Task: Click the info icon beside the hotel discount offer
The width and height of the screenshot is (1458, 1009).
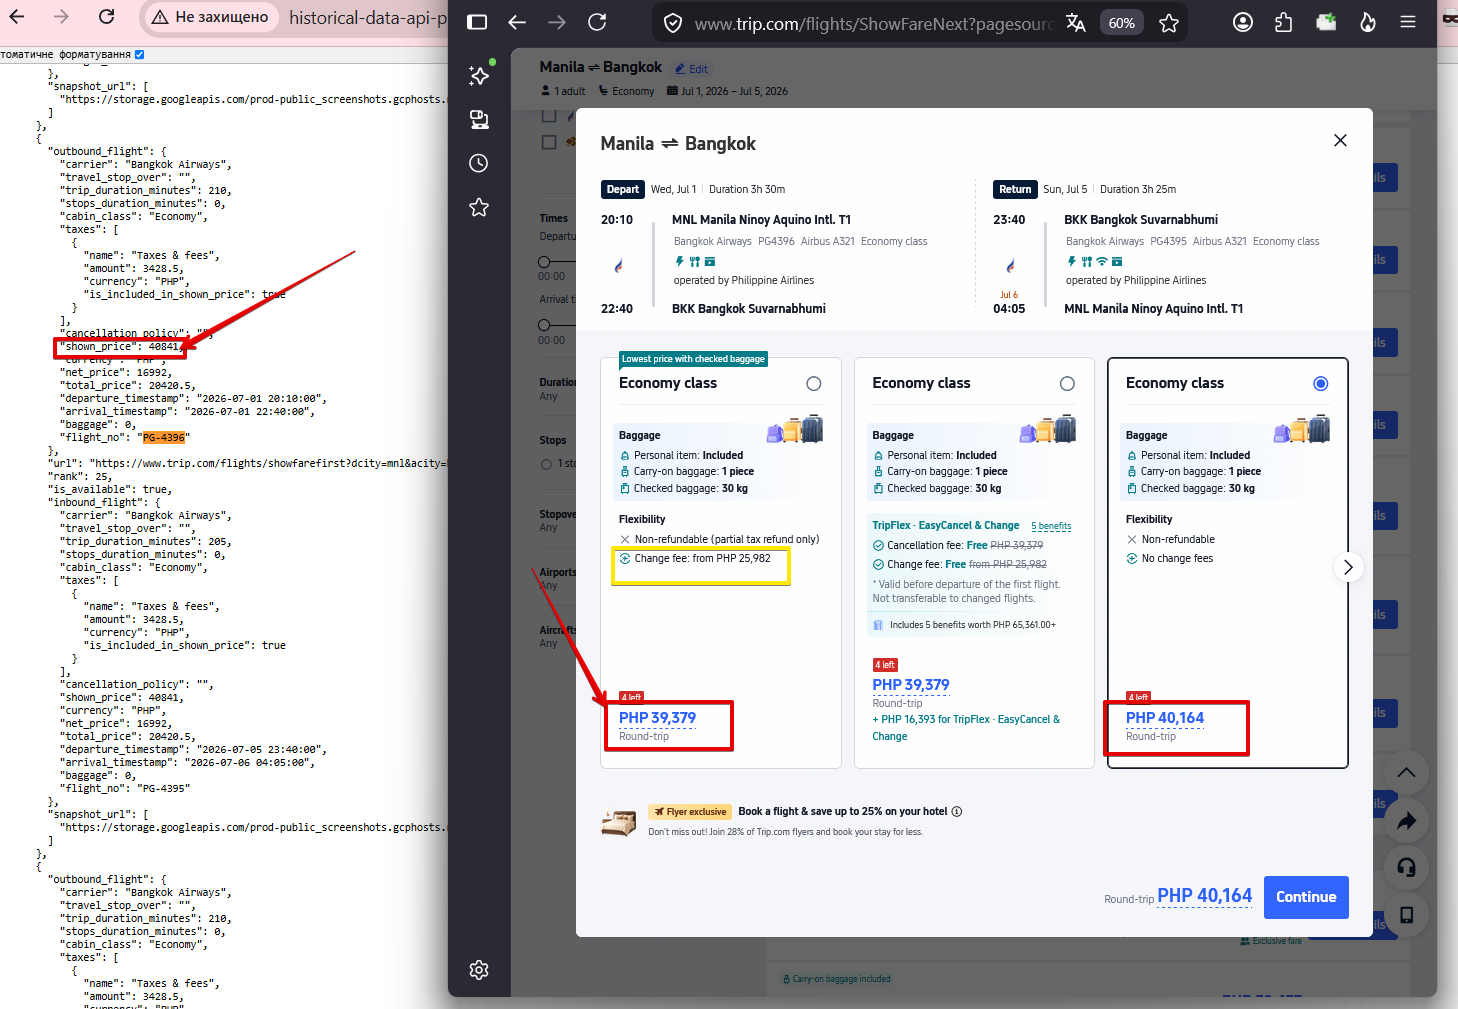Action: coord(957,812)
